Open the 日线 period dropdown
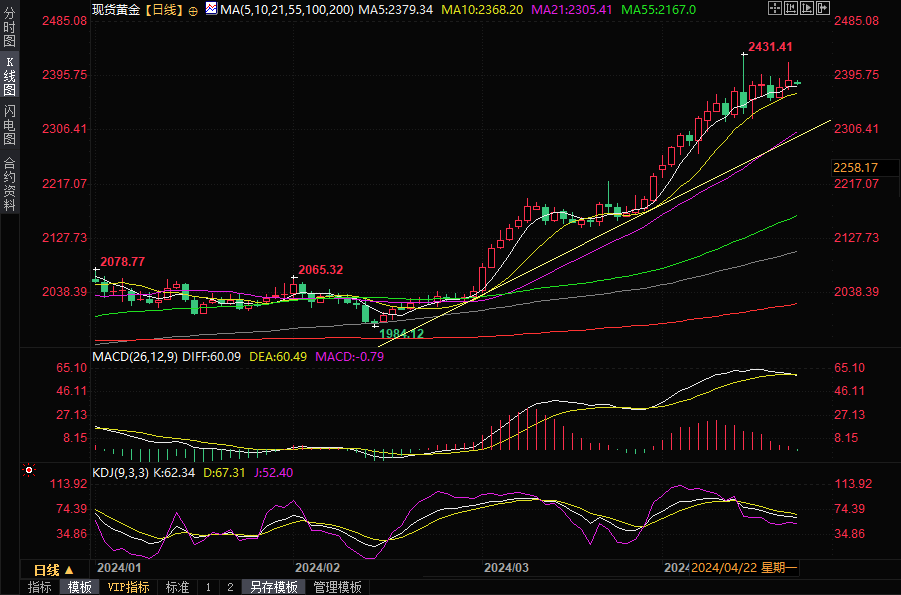Image resolution: width=901 pixels, height=595 pixels. point(54,569)
